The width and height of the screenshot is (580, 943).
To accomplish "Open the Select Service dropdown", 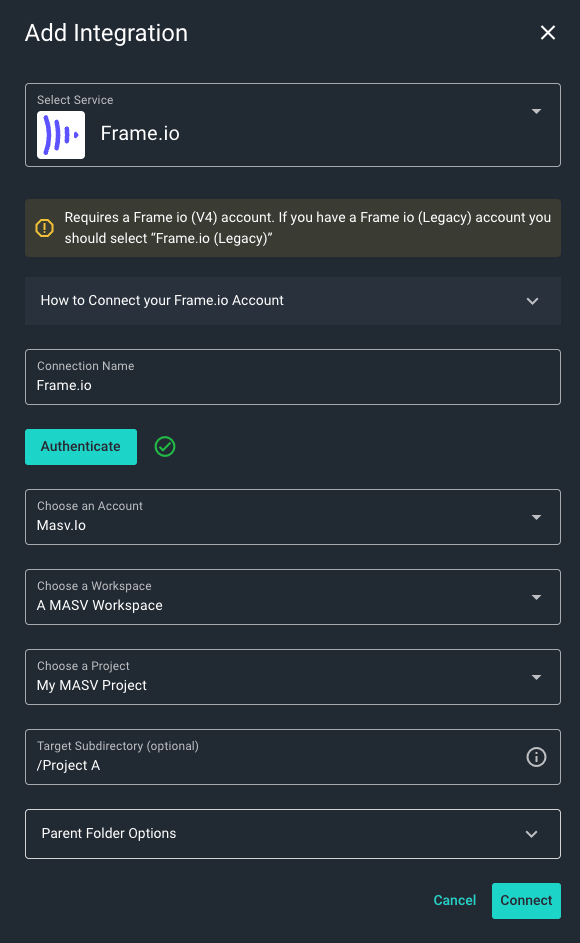I will (290, 124).
